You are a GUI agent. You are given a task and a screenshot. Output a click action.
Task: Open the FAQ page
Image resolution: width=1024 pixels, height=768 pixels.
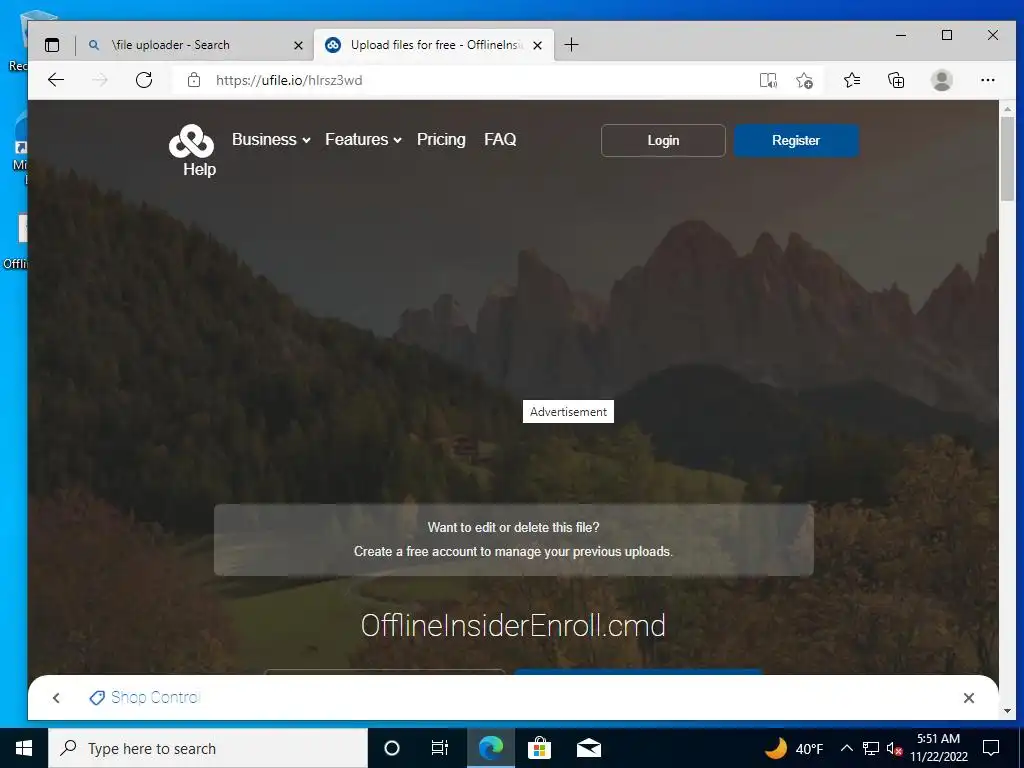click(x=500, y=139)
